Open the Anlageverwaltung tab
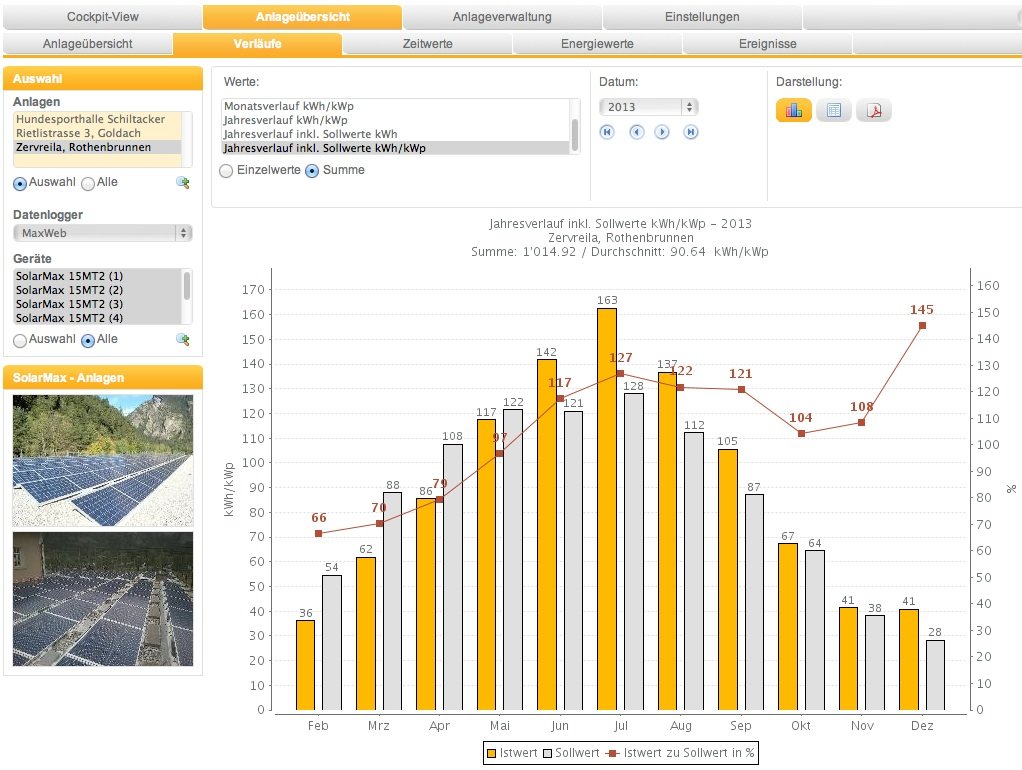Image resolution: width=1022 pixels, height=770 pixels. (502, 17)
